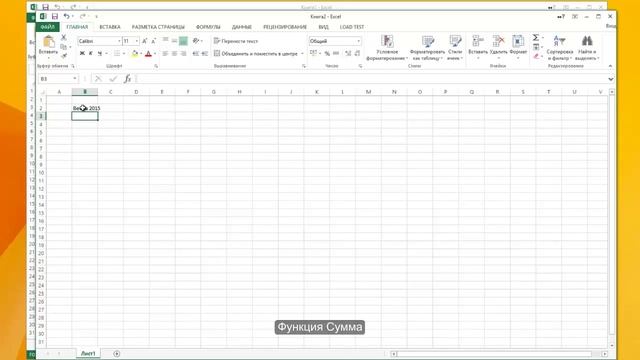Open Sort and Filter (Сортировка и фильтр)

click(560, 48)
